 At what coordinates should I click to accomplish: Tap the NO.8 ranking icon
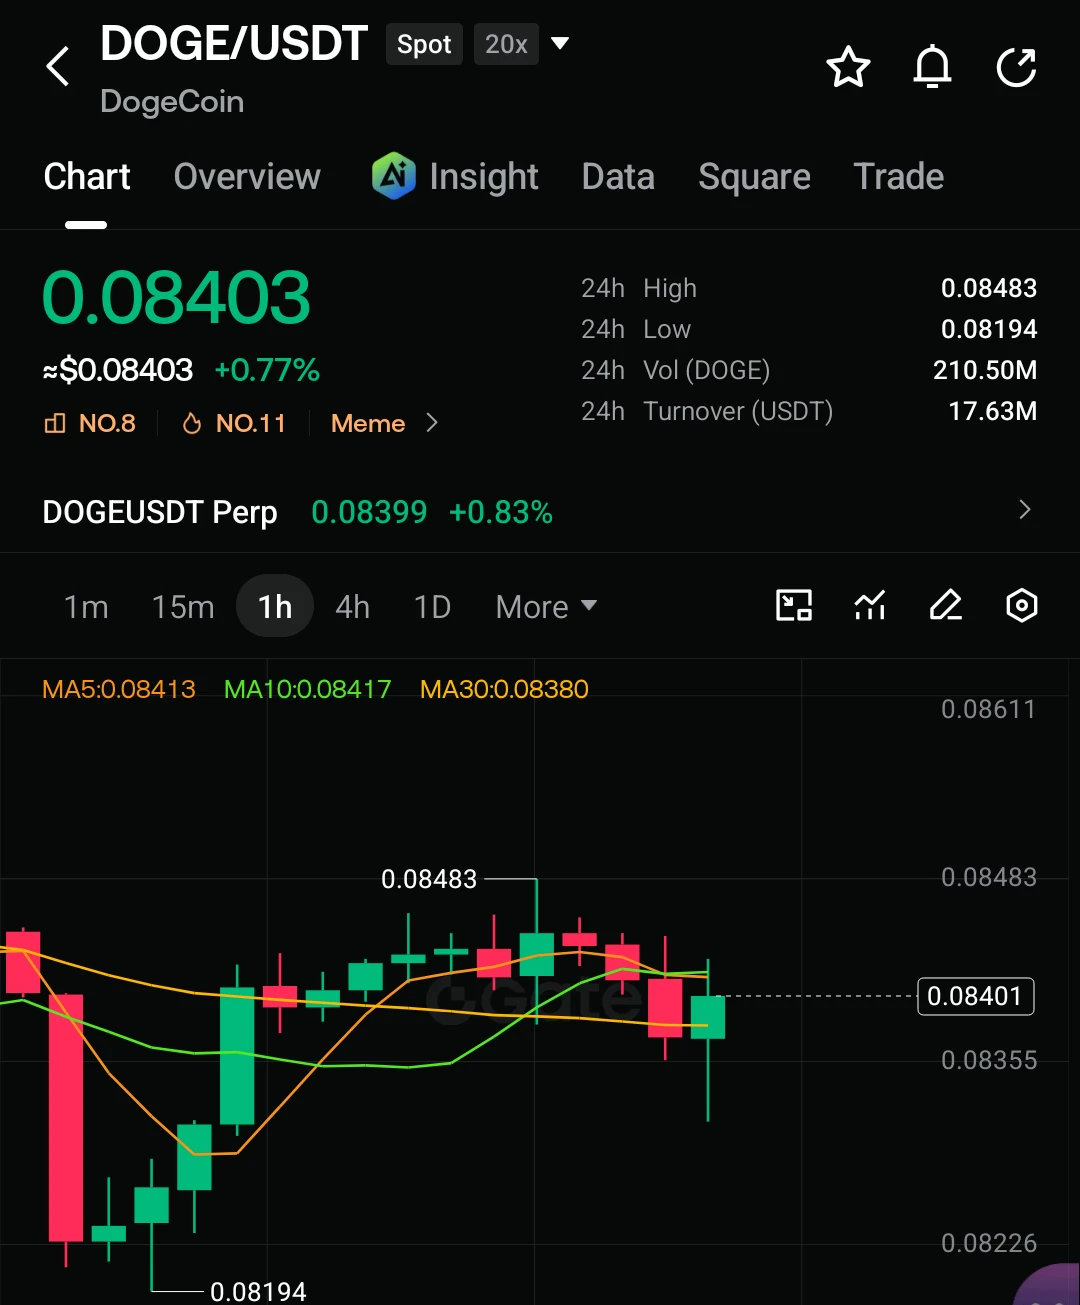click(55, 423)
